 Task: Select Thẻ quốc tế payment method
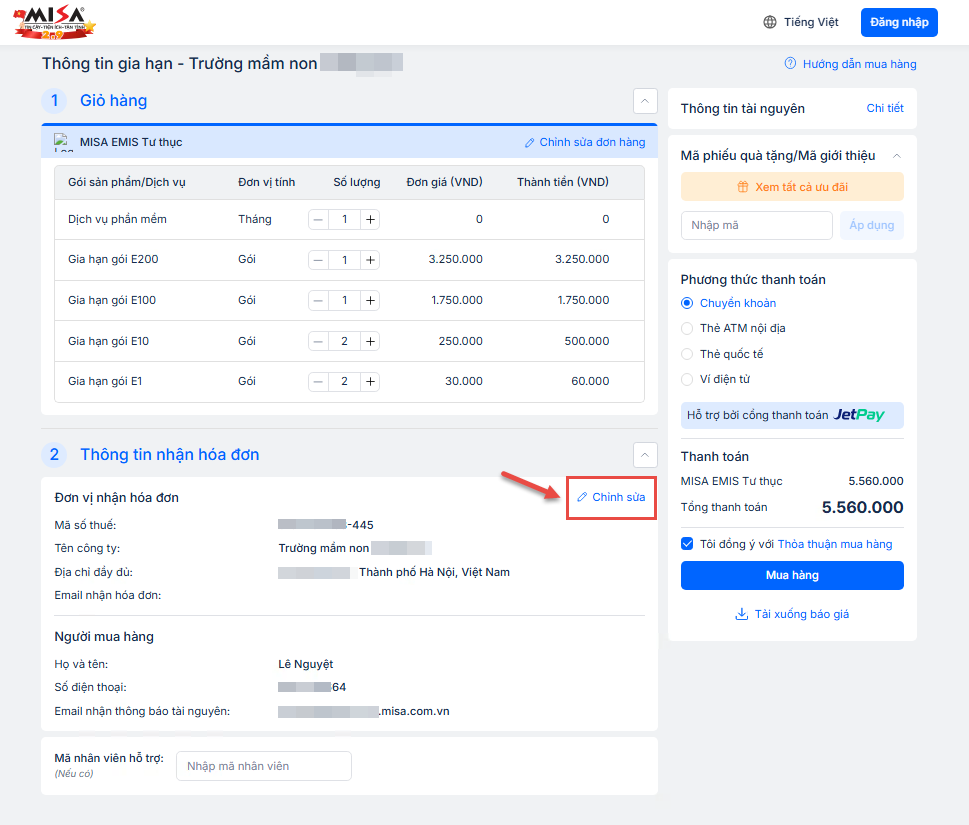(x=687, y=354)
